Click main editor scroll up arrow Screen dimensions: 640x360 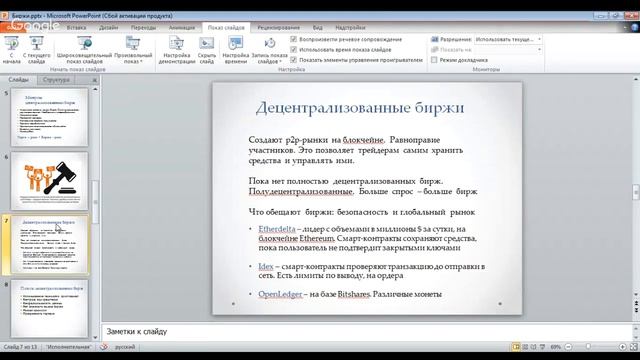pos(636,79)
